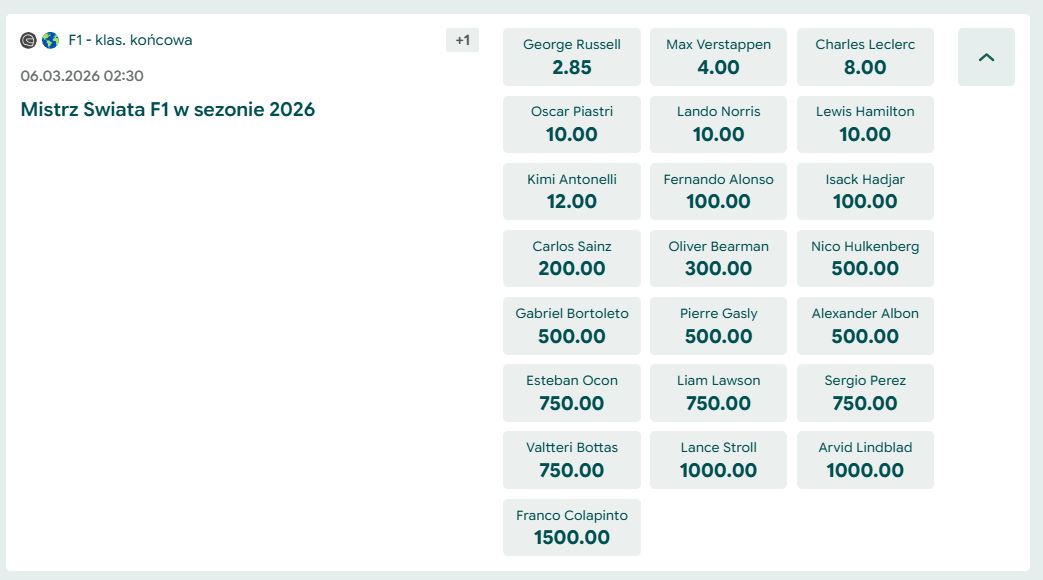Viewport: 1043px width, 580px height.
Task: Choose the Oscar Piastri 10.00 odds
Action: tap(572, 124)
